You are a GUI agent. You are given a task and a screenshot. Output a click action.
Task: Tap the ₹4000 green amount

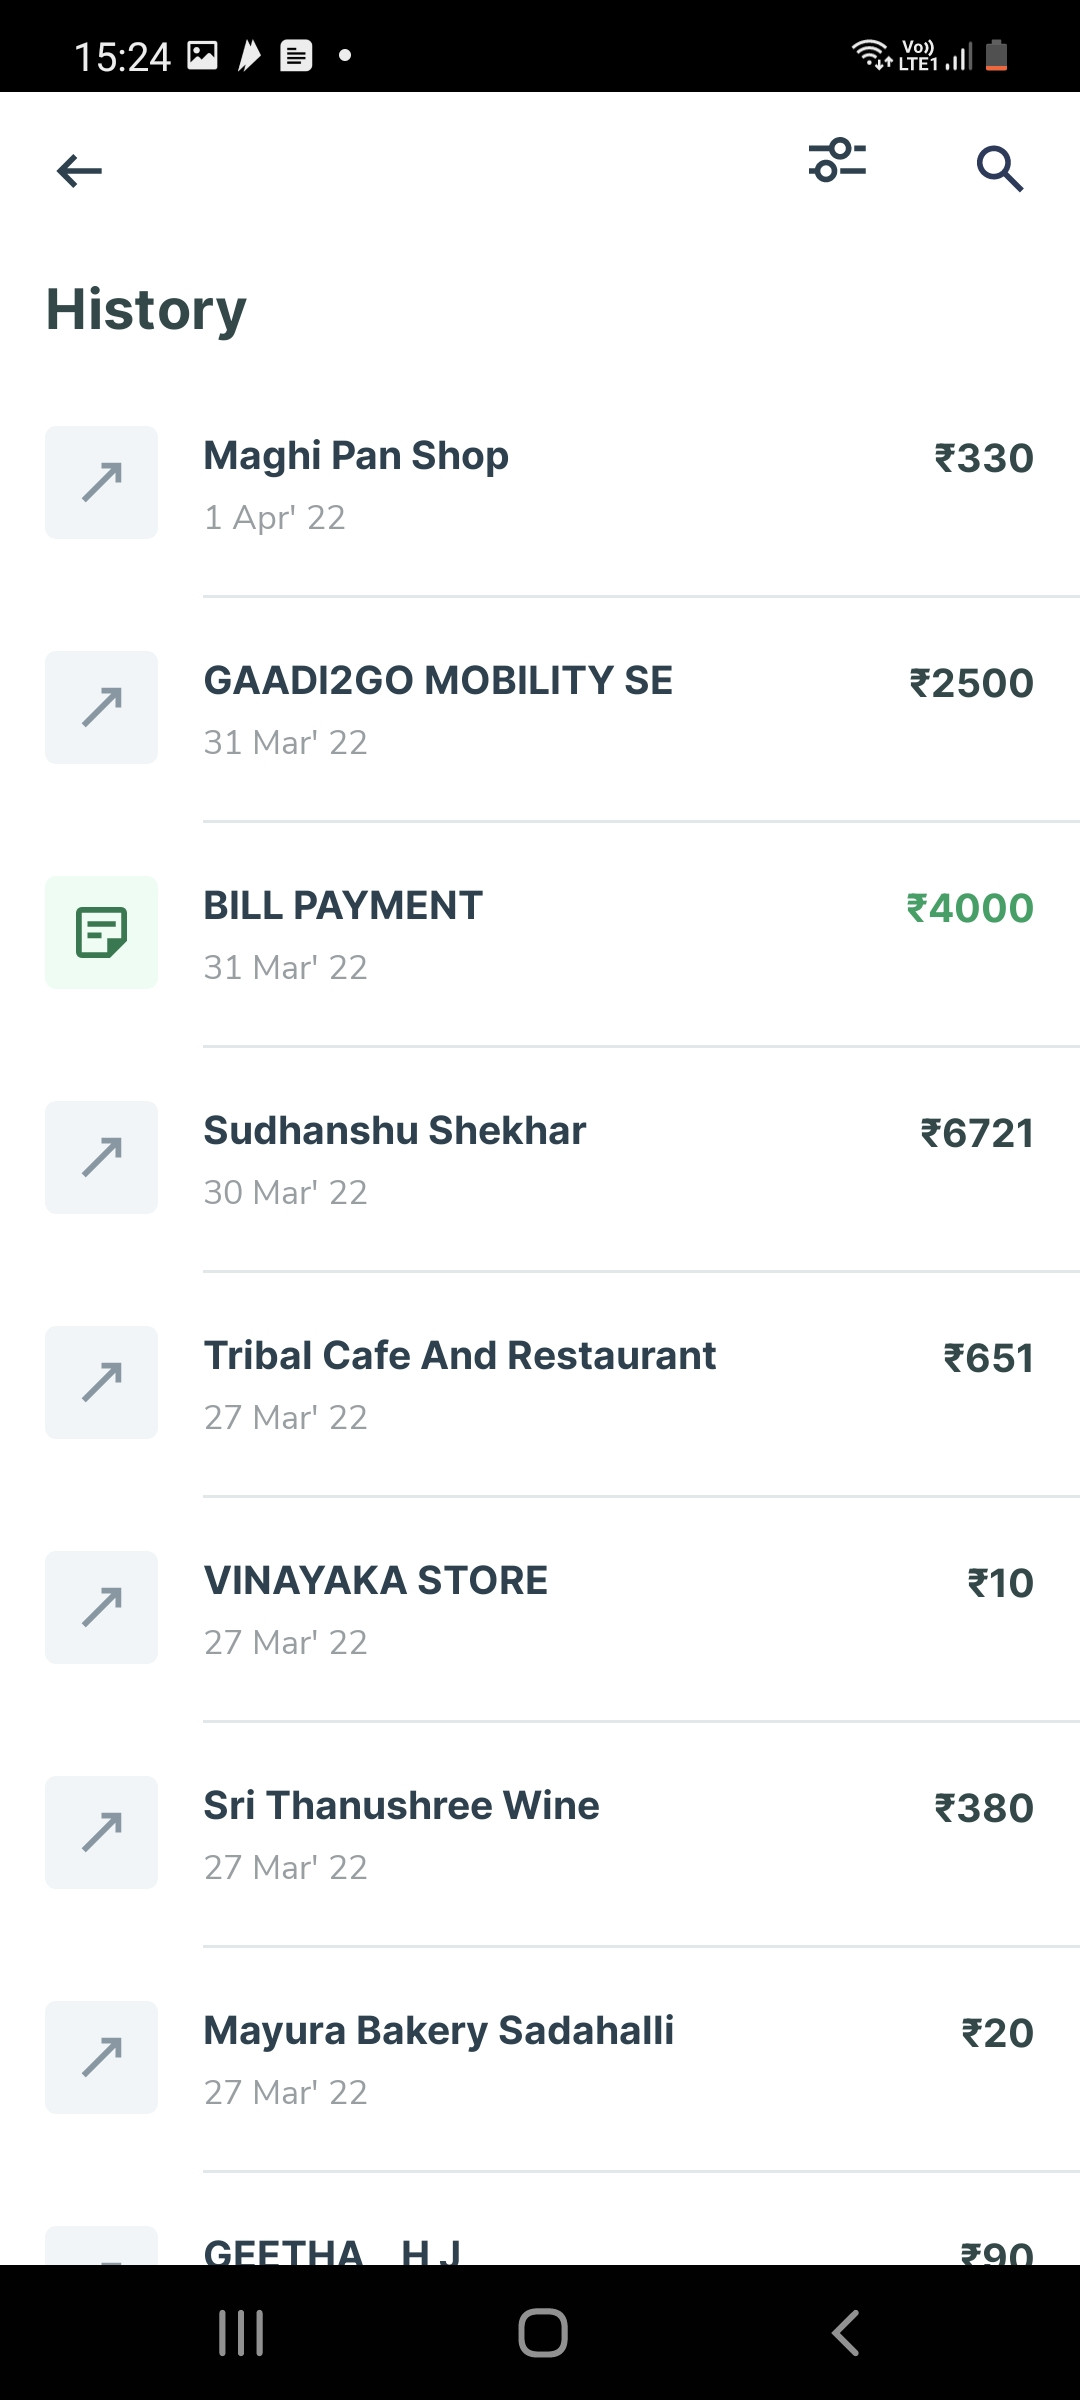(969, 908)
